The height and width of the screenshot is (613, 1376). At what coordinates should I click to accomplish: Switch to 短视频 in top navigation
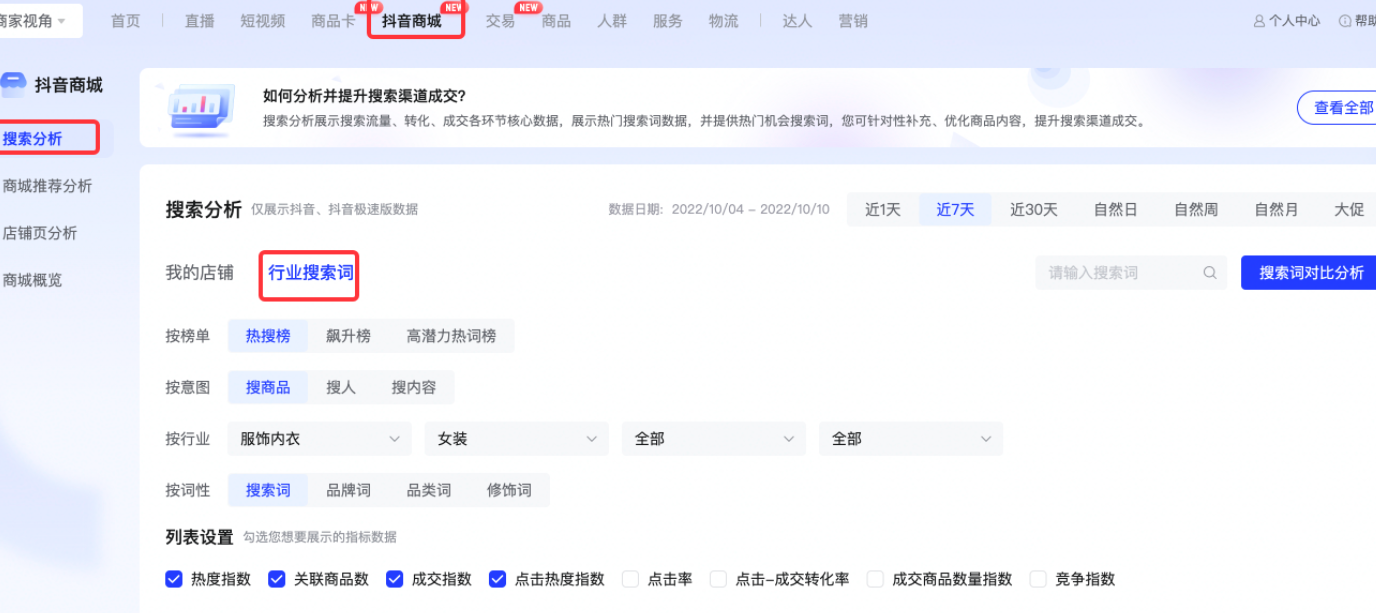(263, 21)
